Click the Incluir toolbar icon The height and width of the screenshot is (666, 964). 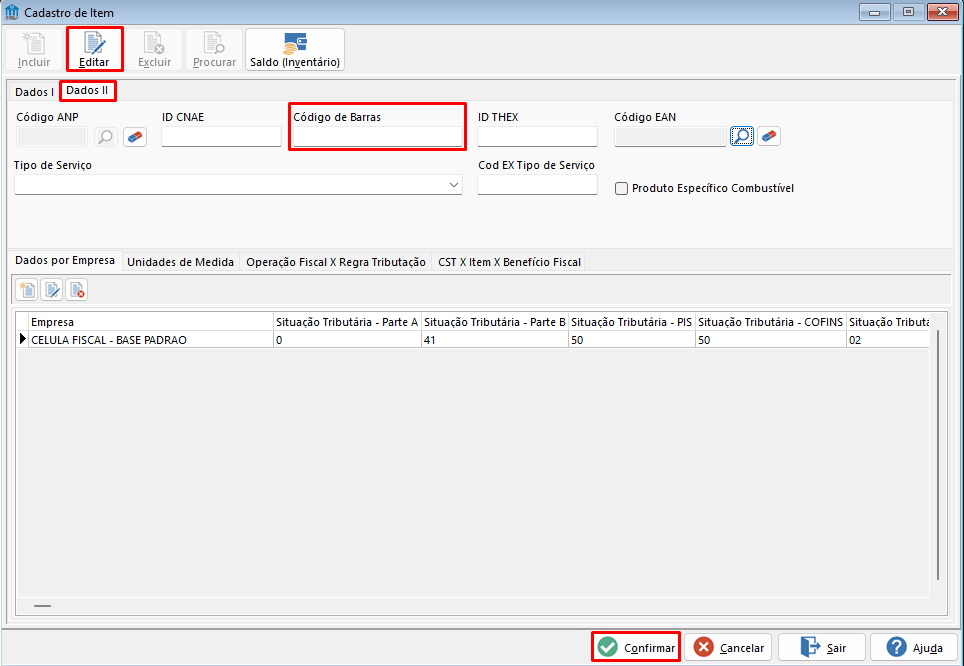tap(34, 49)
